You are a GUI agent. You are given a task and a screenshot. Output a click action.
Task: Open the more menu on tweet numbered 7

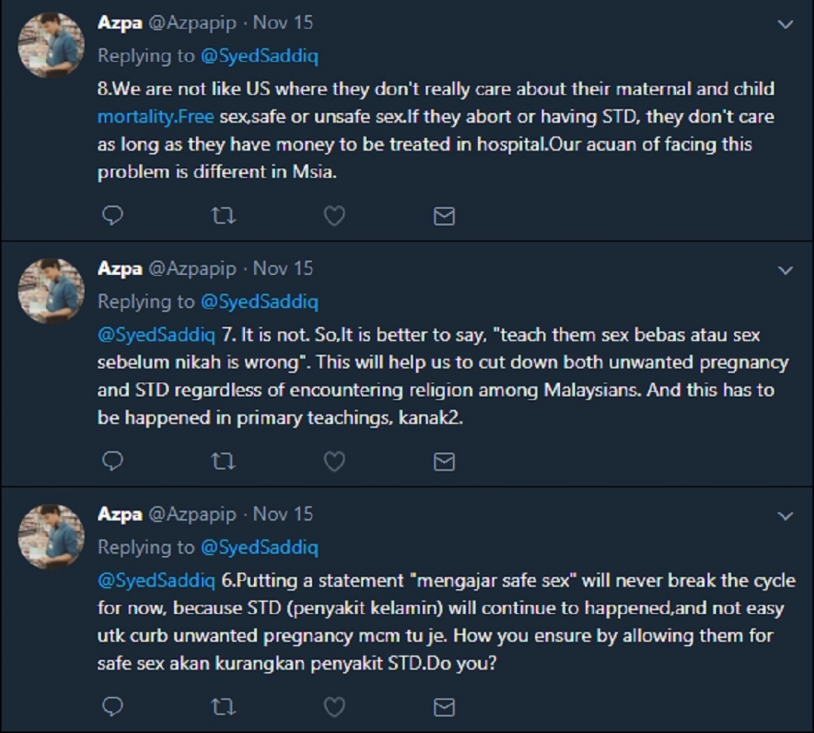(x=785, y=270)
